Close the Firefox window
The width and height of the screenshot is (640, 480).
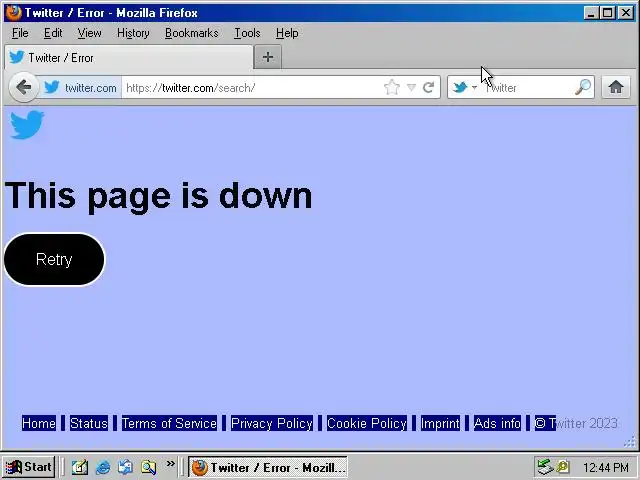[x=626, y=13]
